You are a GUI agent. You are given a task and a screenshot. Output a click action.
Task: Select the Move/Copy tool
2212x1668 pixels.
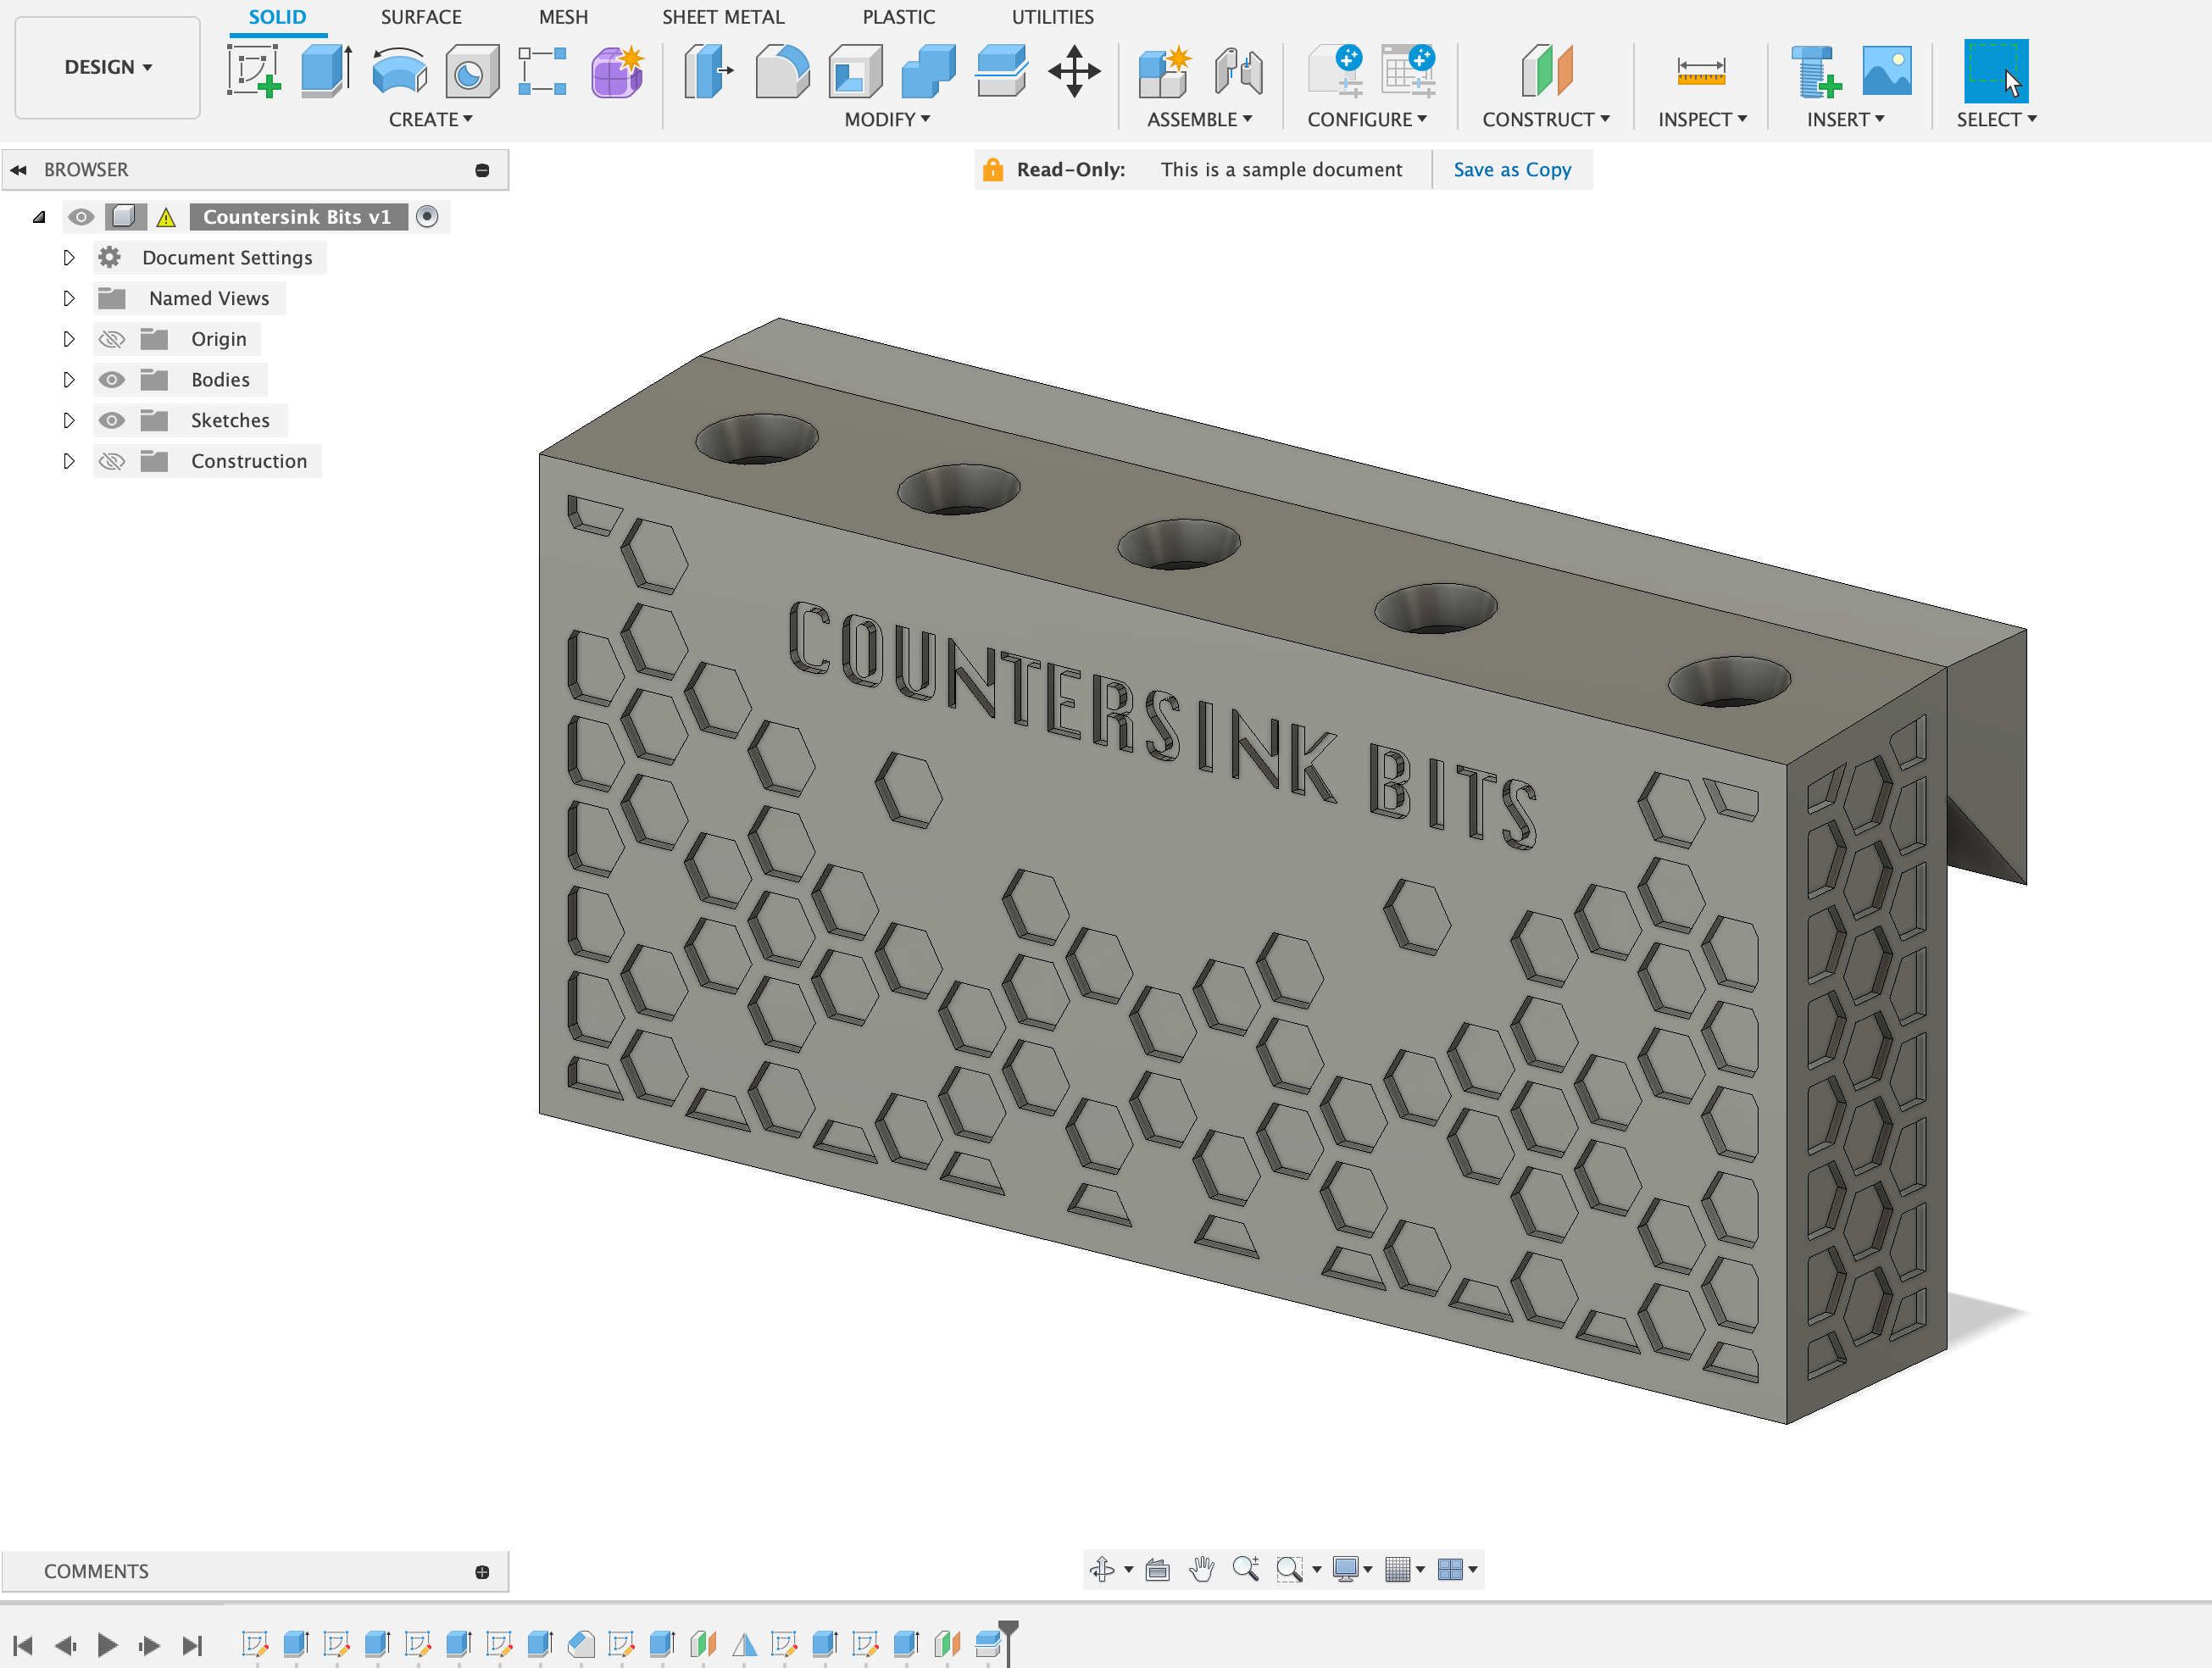point(1074,71)
